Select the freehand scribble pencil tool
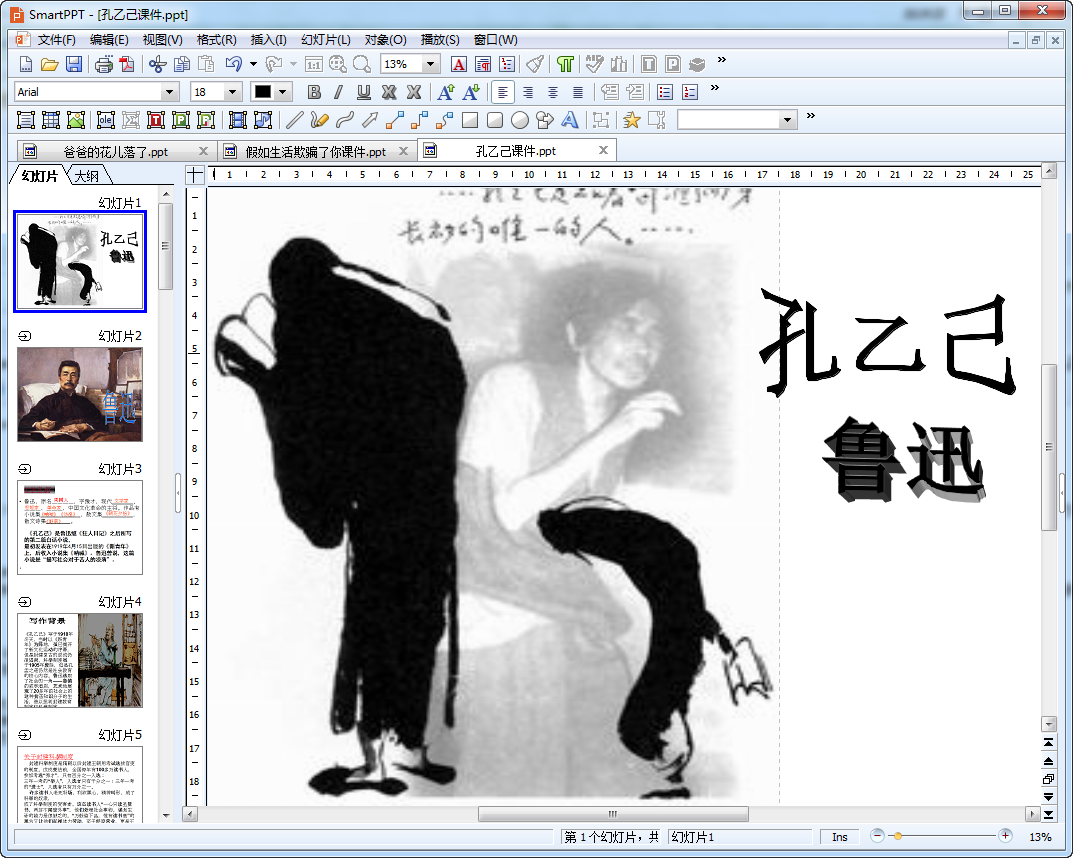 (x=319, y=120)
